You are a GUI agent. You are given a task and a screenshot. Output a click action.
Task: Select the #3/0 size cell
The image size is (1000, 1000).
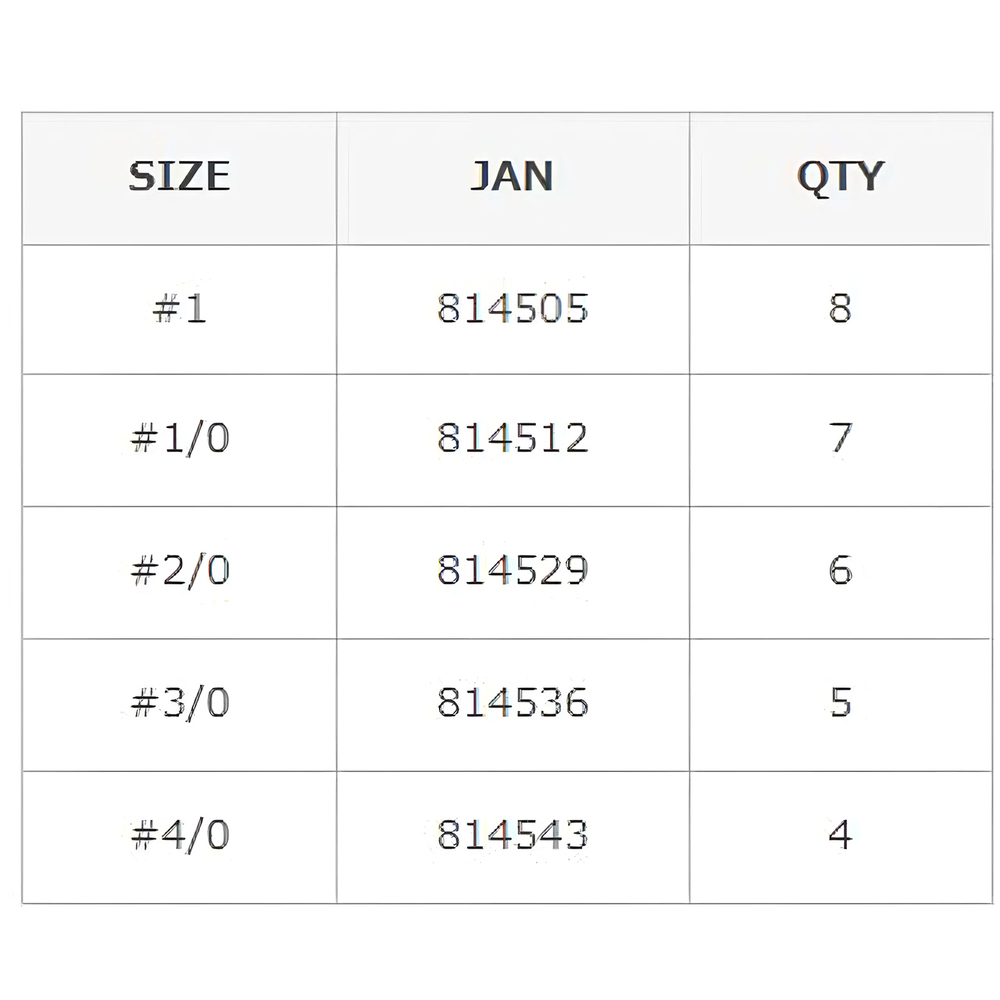[180, 703]
